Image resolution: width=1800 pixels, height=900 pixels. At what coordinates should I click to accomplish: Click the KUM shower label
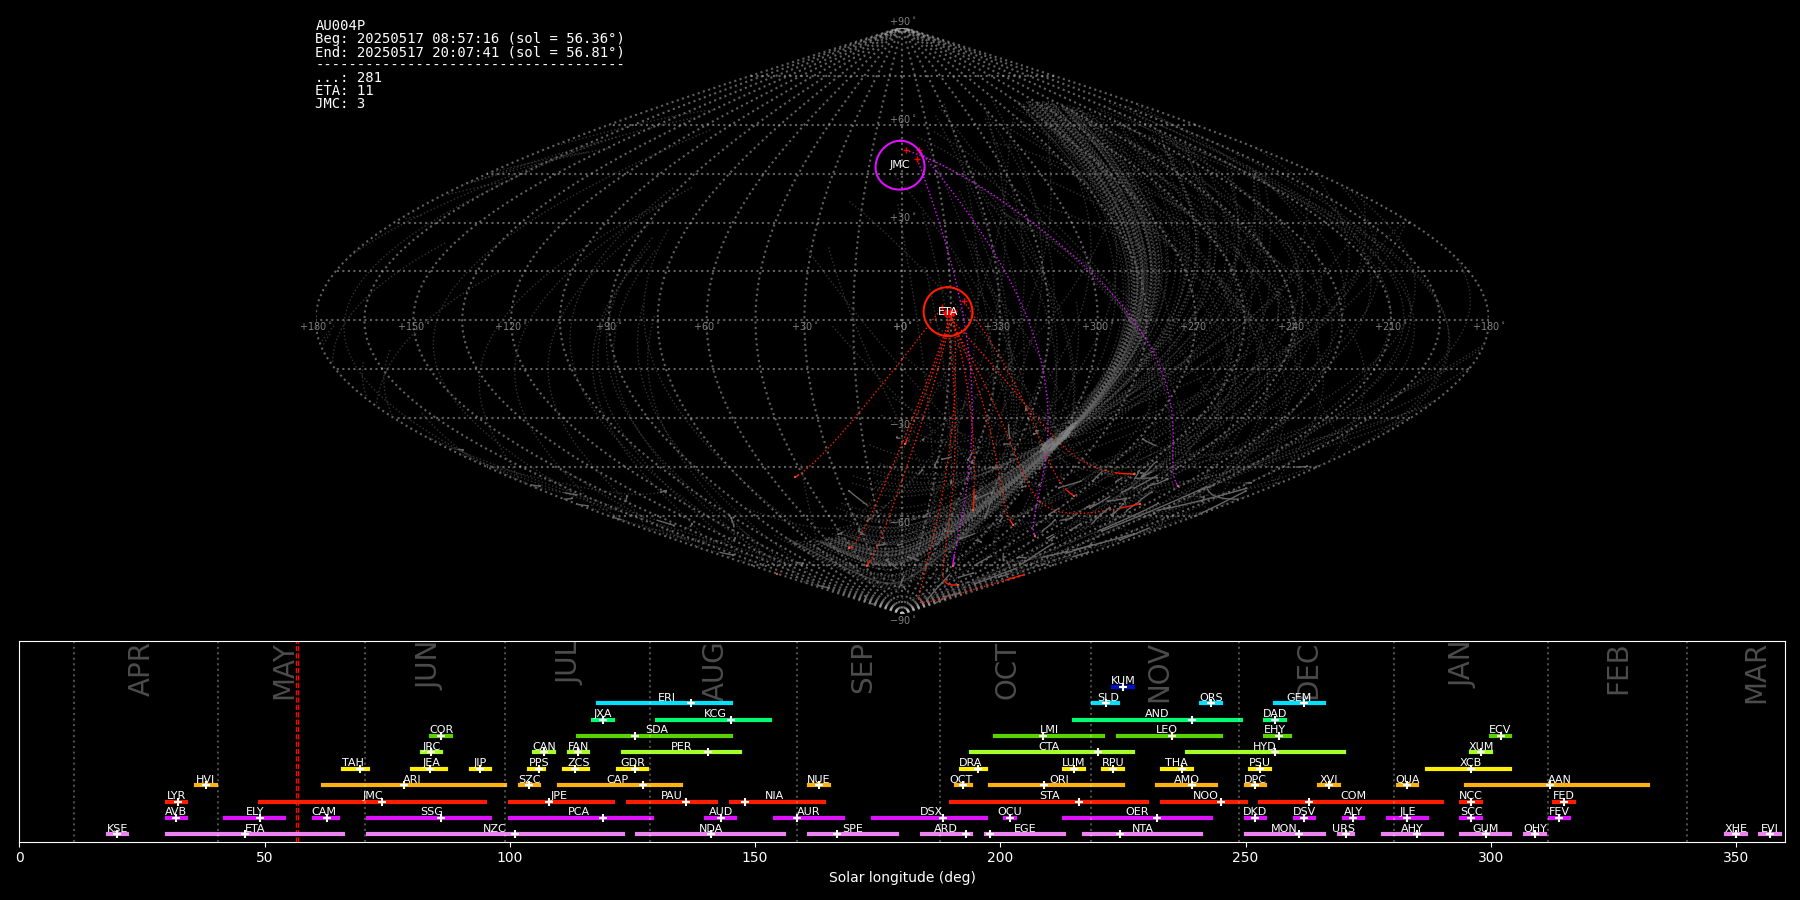pos(1123,681)
